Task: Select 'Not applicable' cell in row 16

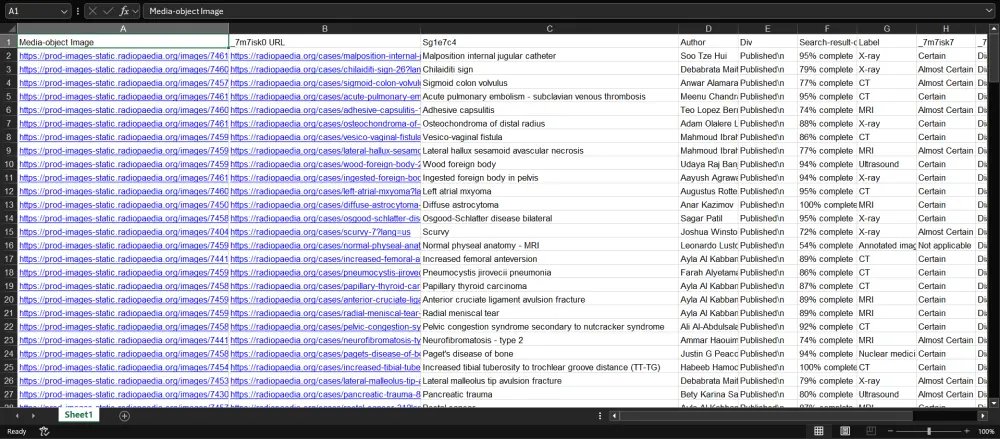Action: click(x=946, y=246)
